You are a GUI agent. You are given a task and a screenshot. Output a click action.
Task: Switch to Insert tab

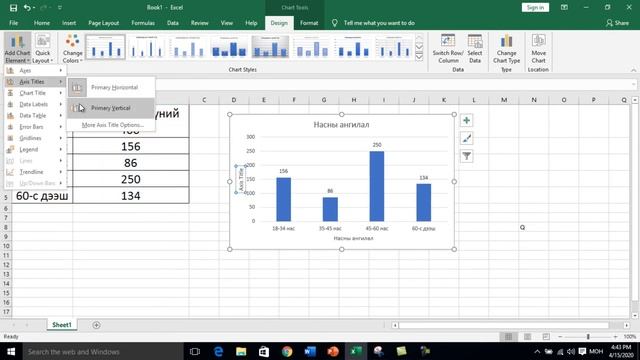point(69,23)
